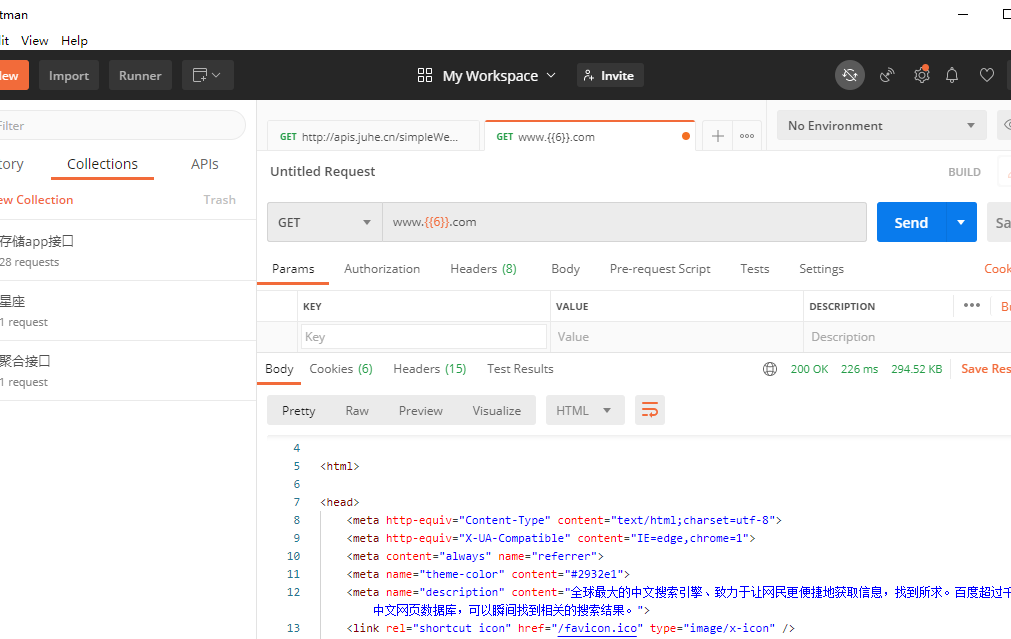Click the Import button

69,75
